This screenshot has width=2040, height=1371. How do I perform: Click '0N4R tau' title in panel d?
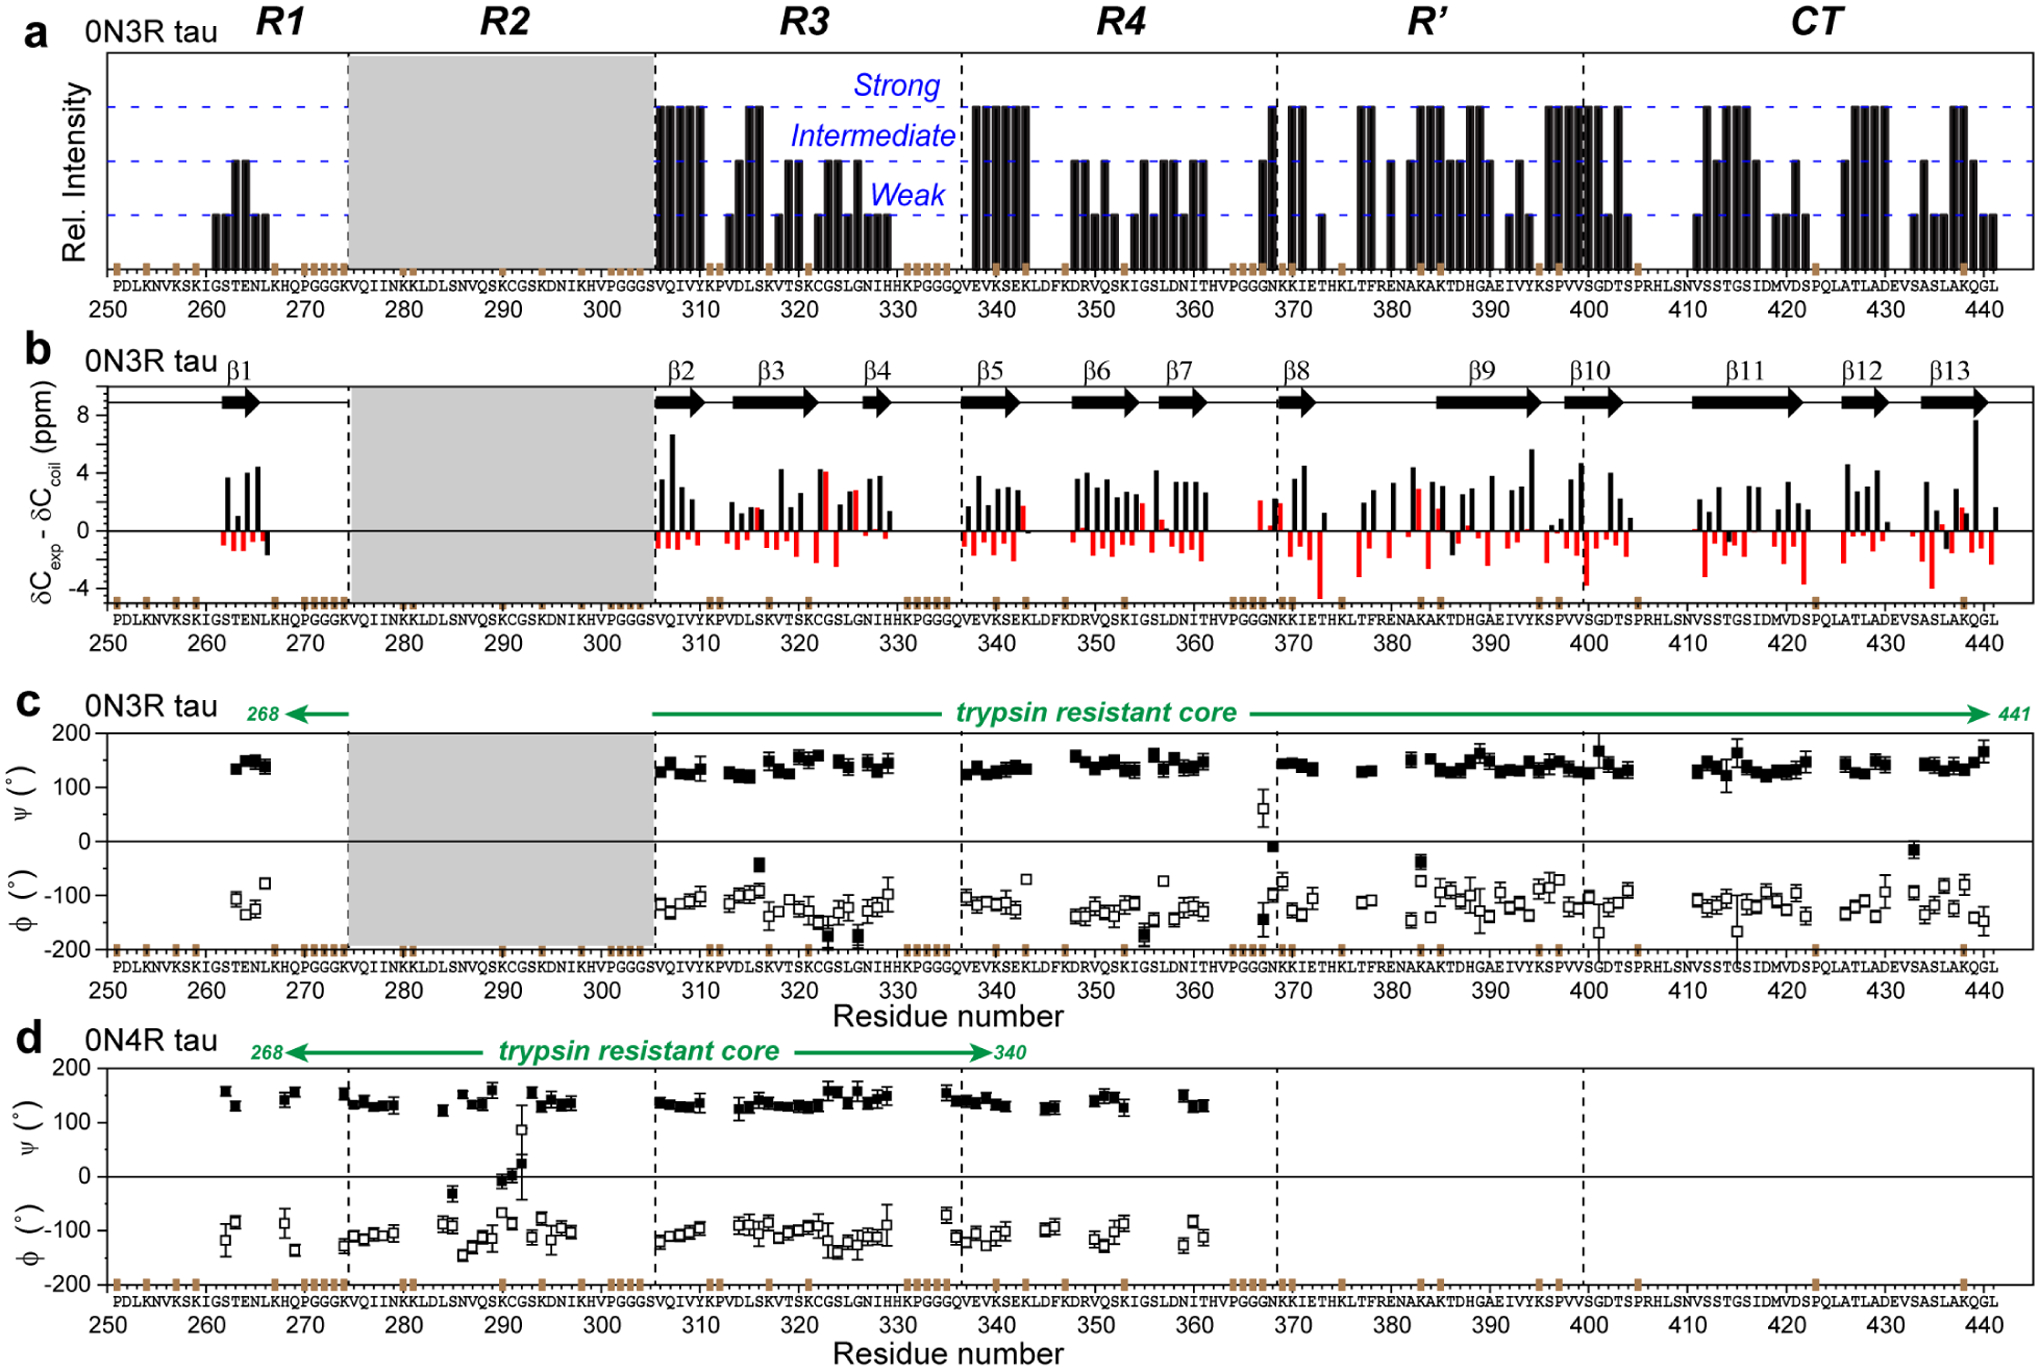[151, 1040]
